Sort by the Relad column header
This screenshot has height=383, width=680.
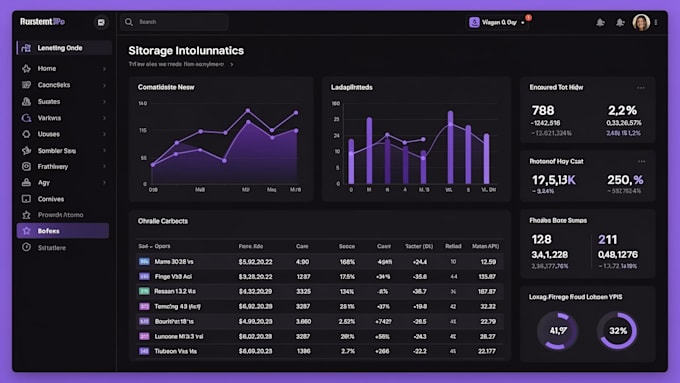coord(453,246)
